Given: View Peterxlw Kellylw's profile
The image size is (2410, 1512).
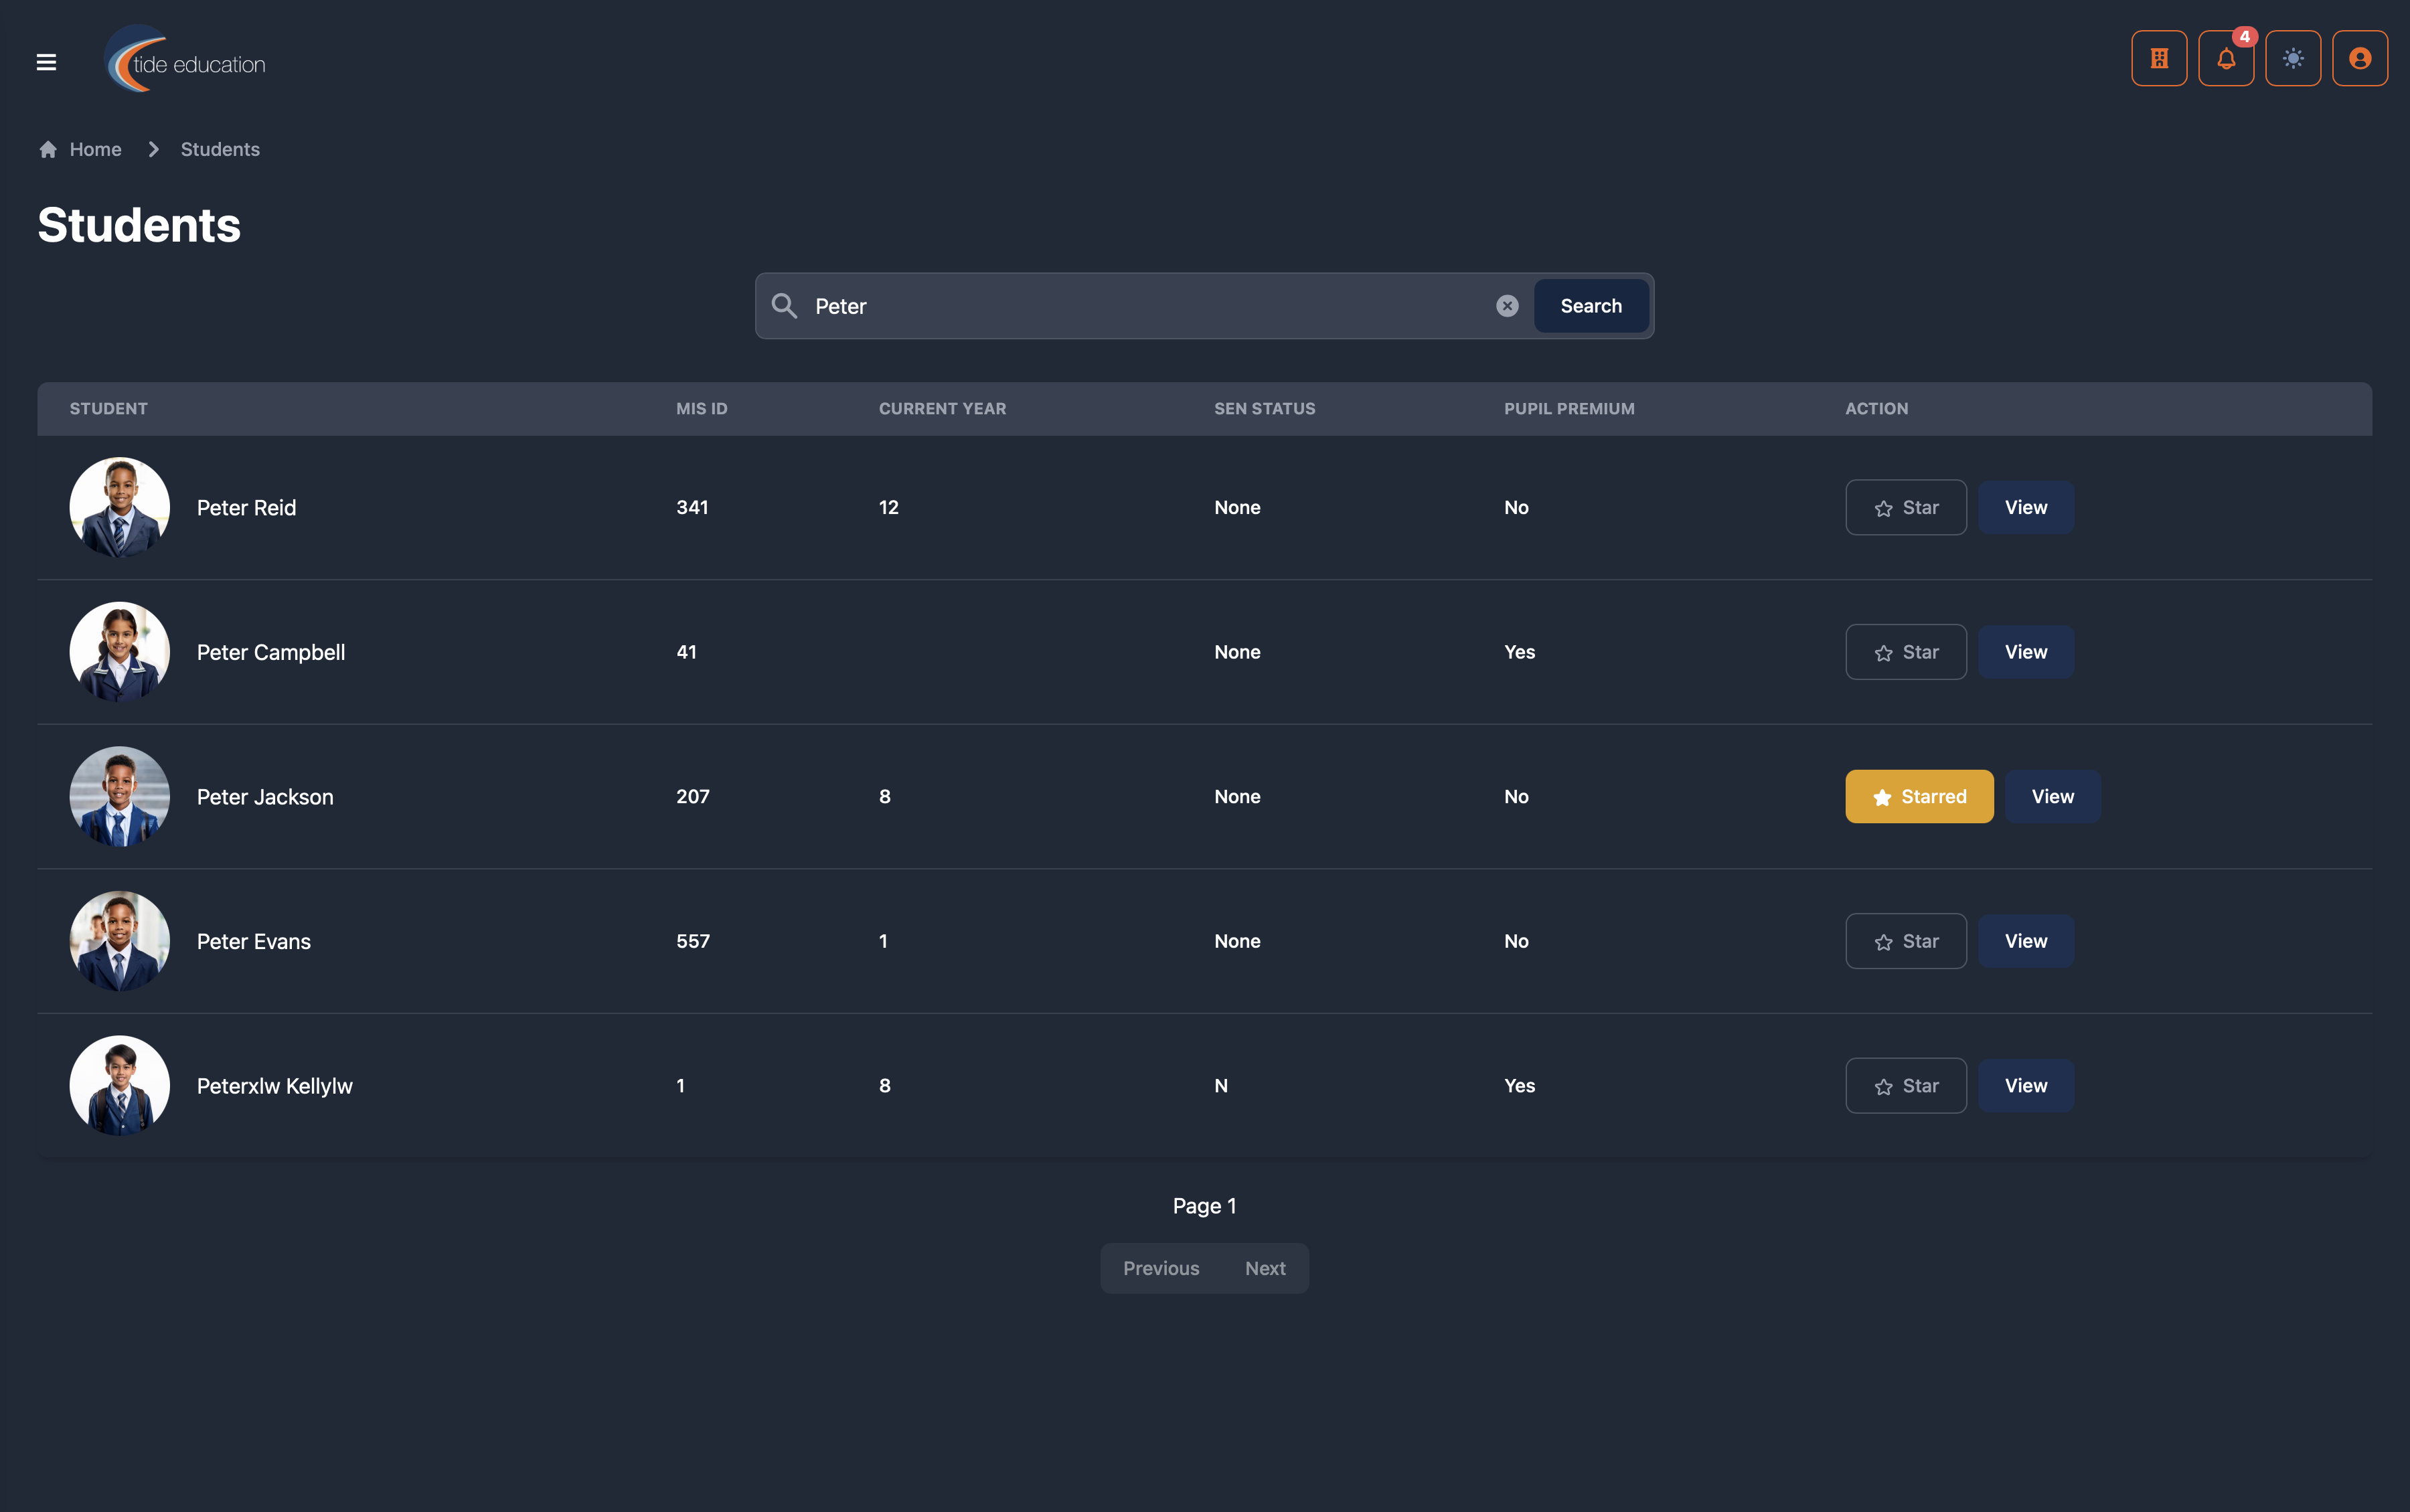Looking at the screenshot, I should (2025, 1086).
